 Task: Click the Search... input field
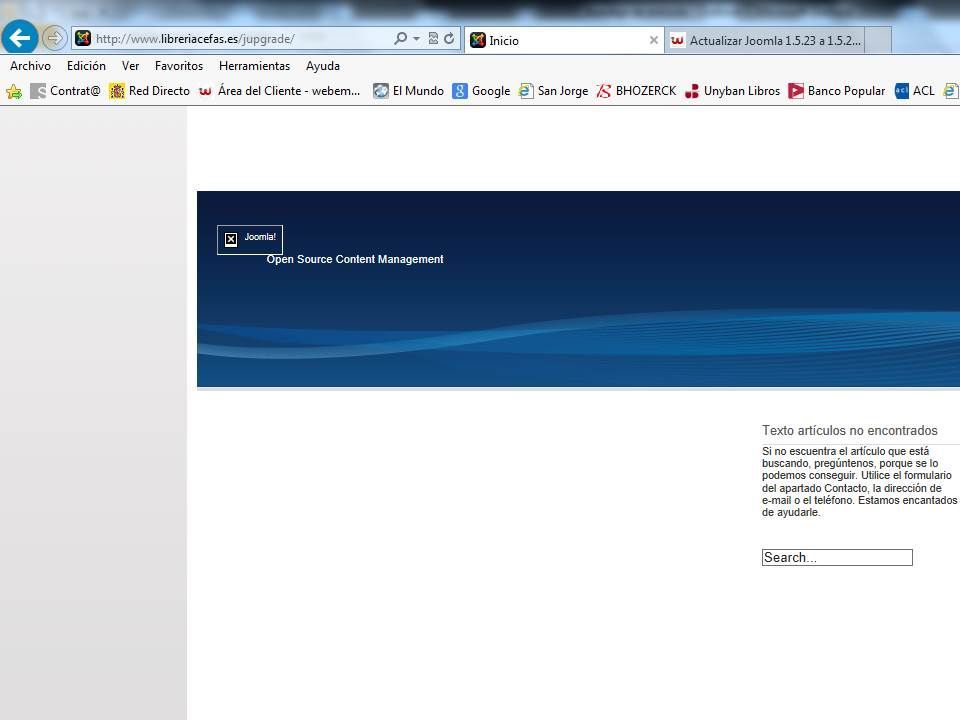(837, 557)
